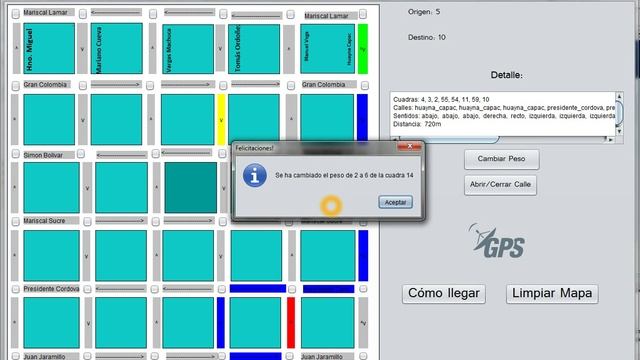Click the block labeled Hno. Miguel
Viewport: 640px width, 360px height.
[x=49, y=48]
